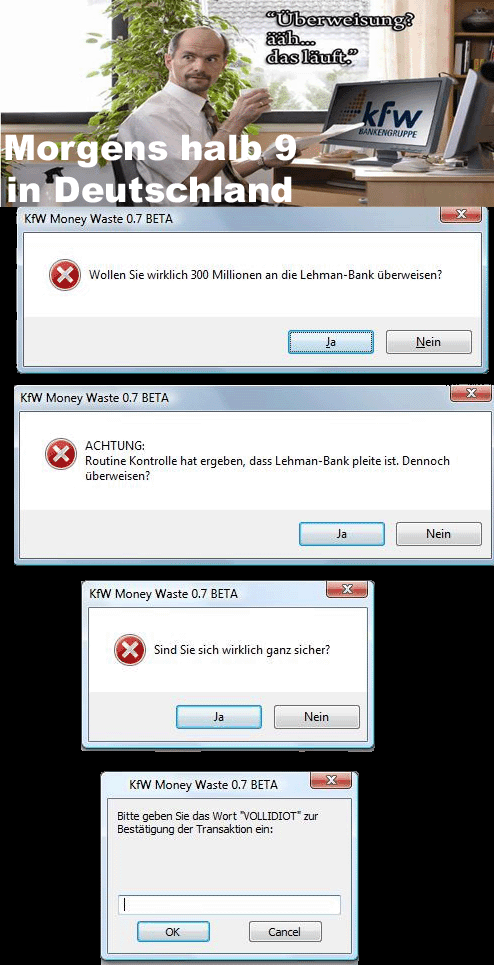
Task: Click Nein in the 300 Millionen dialog
Action: (x=428, y=342)
